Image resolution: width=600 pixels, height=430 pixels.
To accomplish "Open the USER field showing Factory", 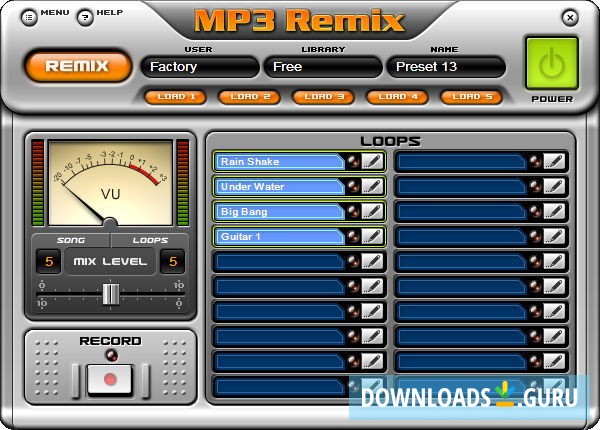I will (x=200, y=67).
